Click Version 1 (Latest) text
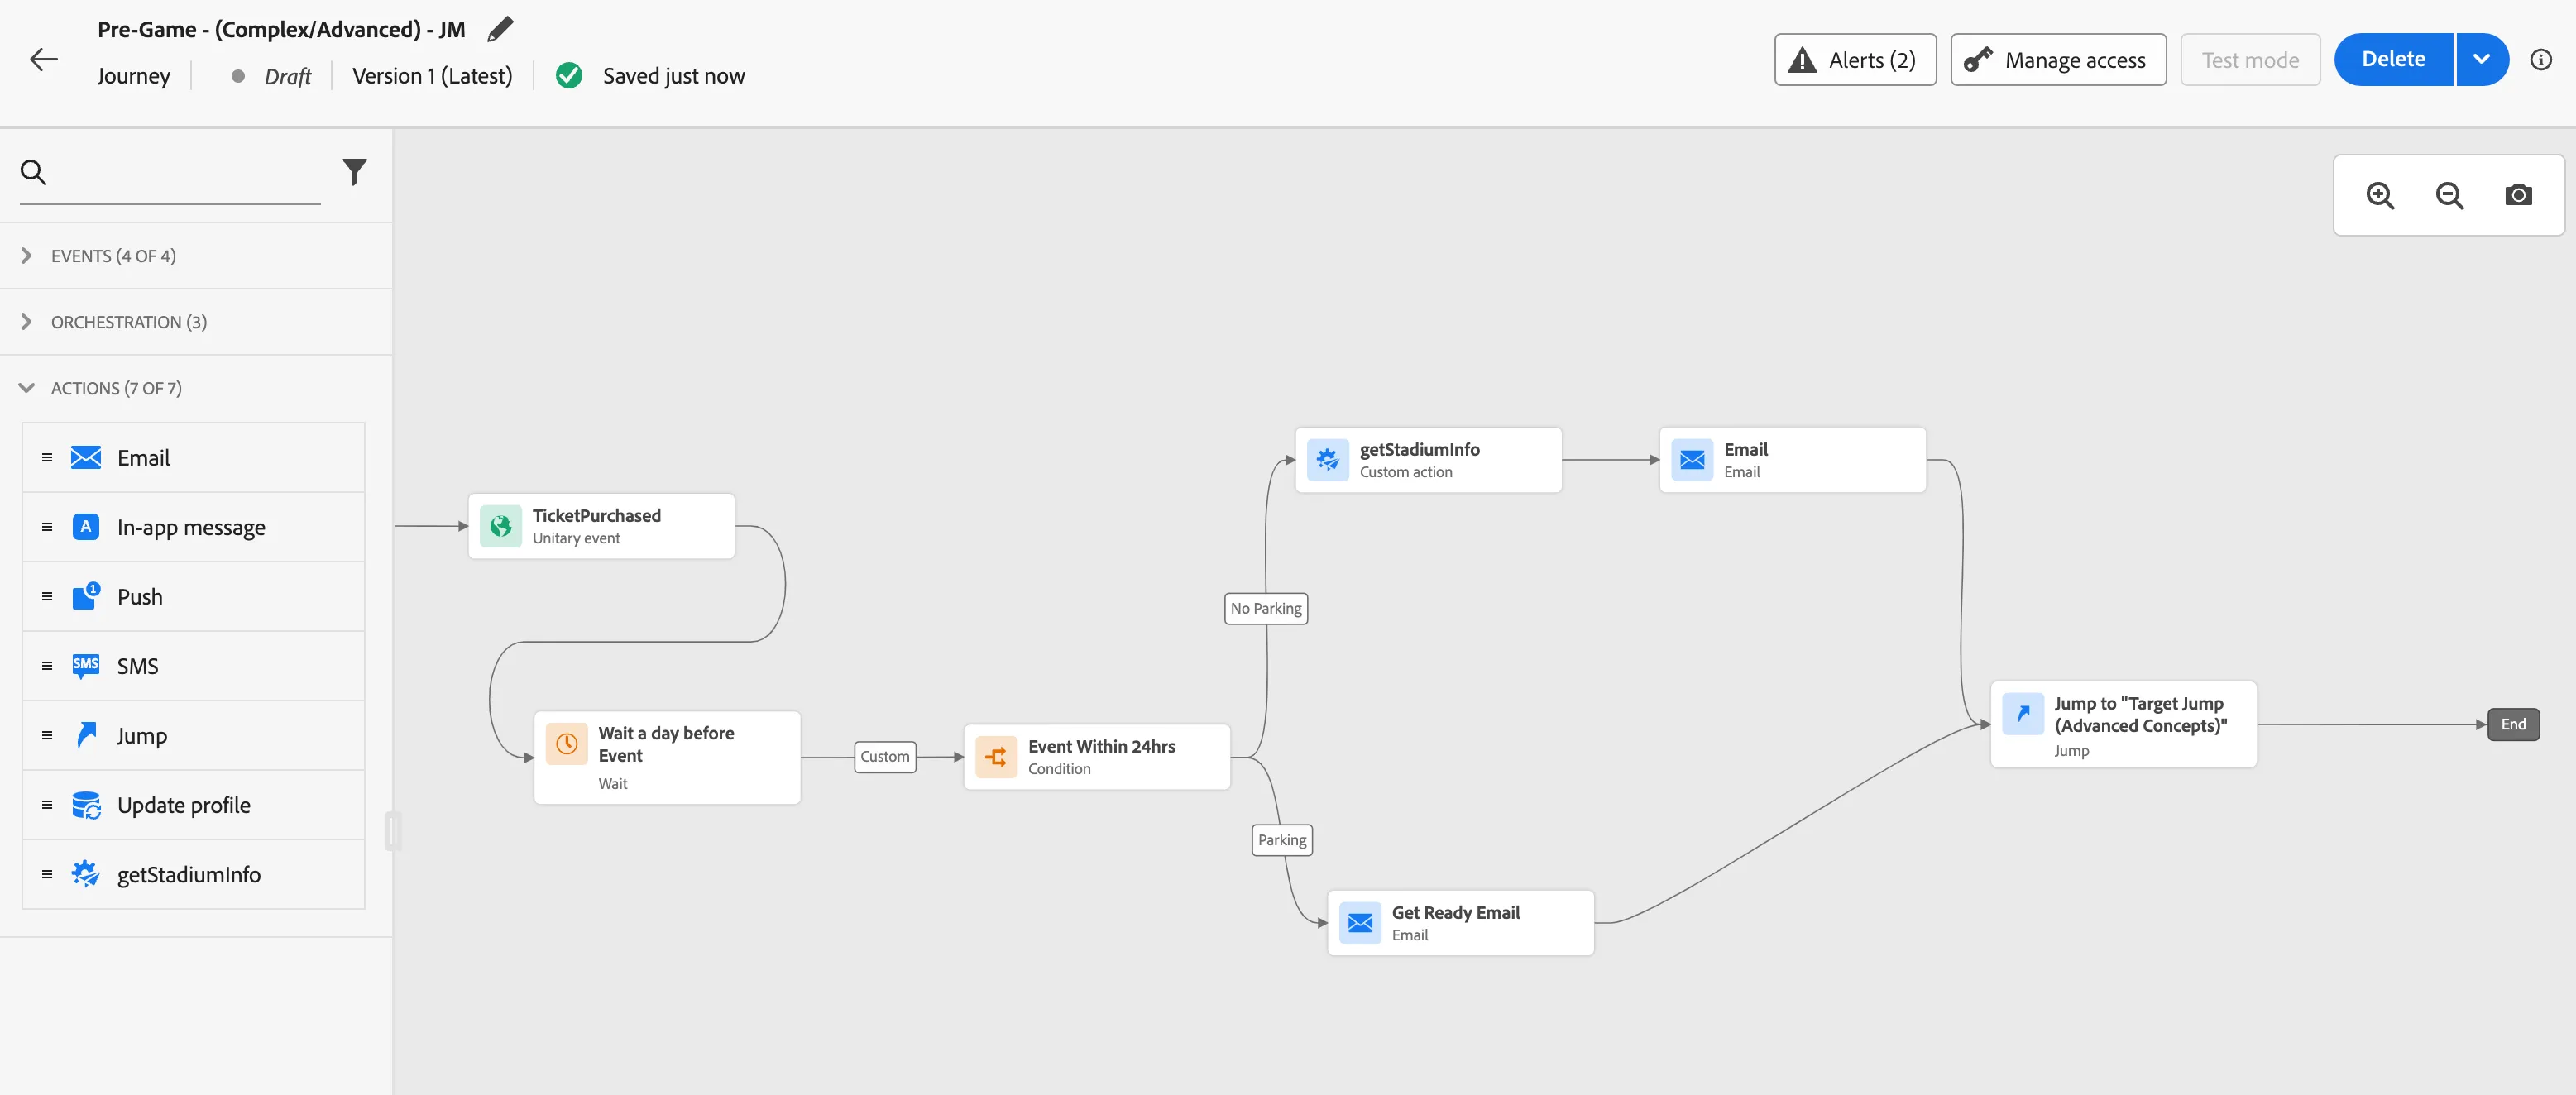This screenshot has height=1095, width=2576. pyautogui.click(x=432, y=76)
